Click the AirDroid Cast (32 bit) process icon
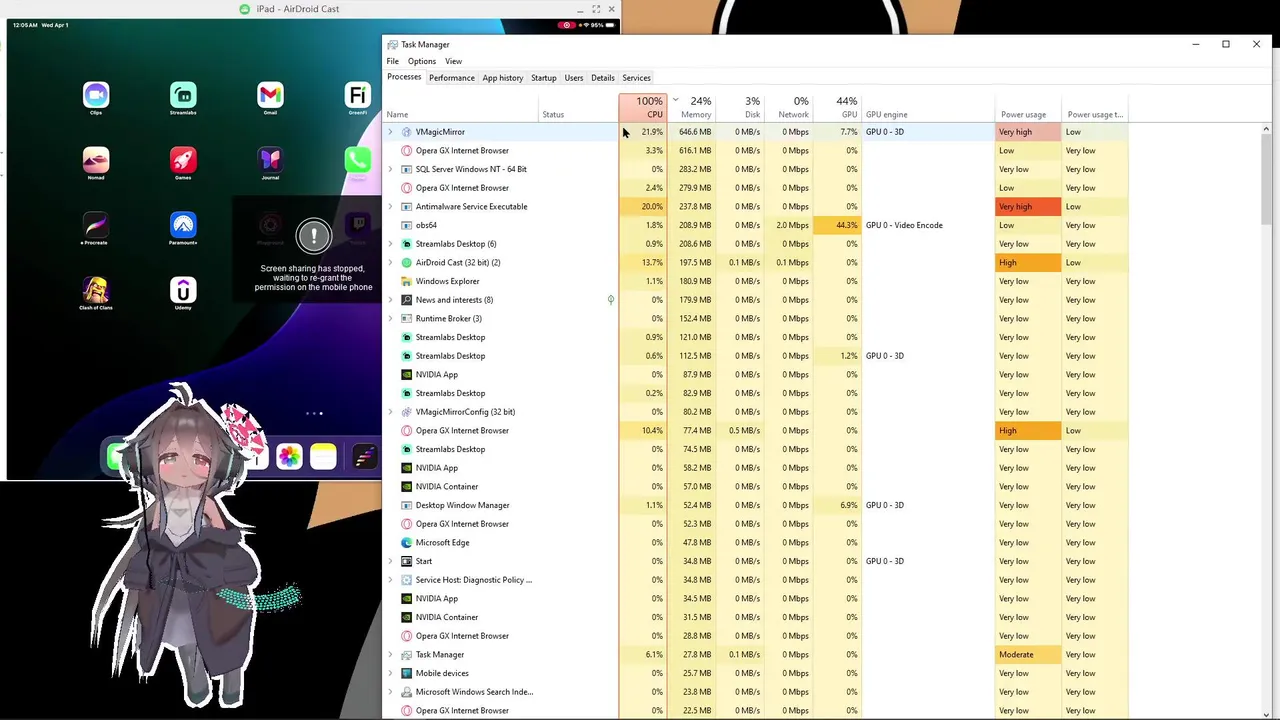The image size is (1280, 720). [406, 263]
